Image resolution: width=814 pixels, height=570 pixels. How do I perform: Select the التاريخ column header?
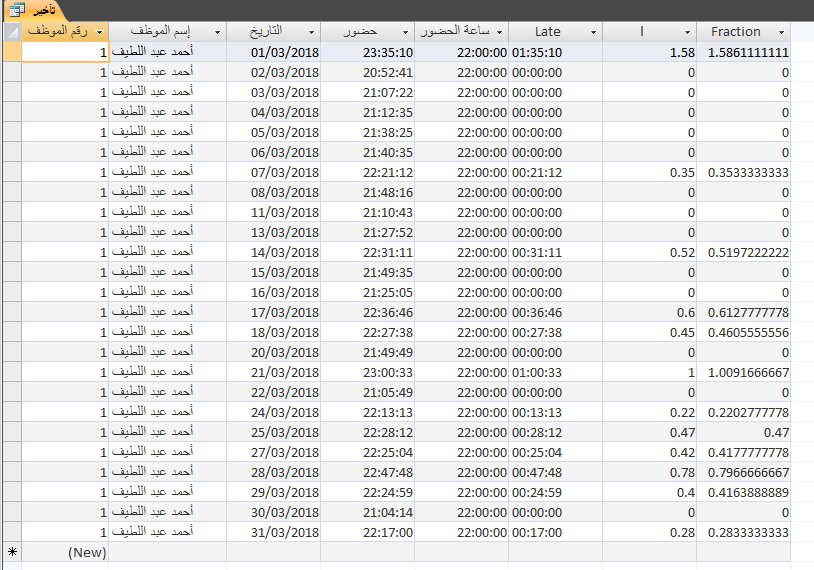click(x=274, y=32)
